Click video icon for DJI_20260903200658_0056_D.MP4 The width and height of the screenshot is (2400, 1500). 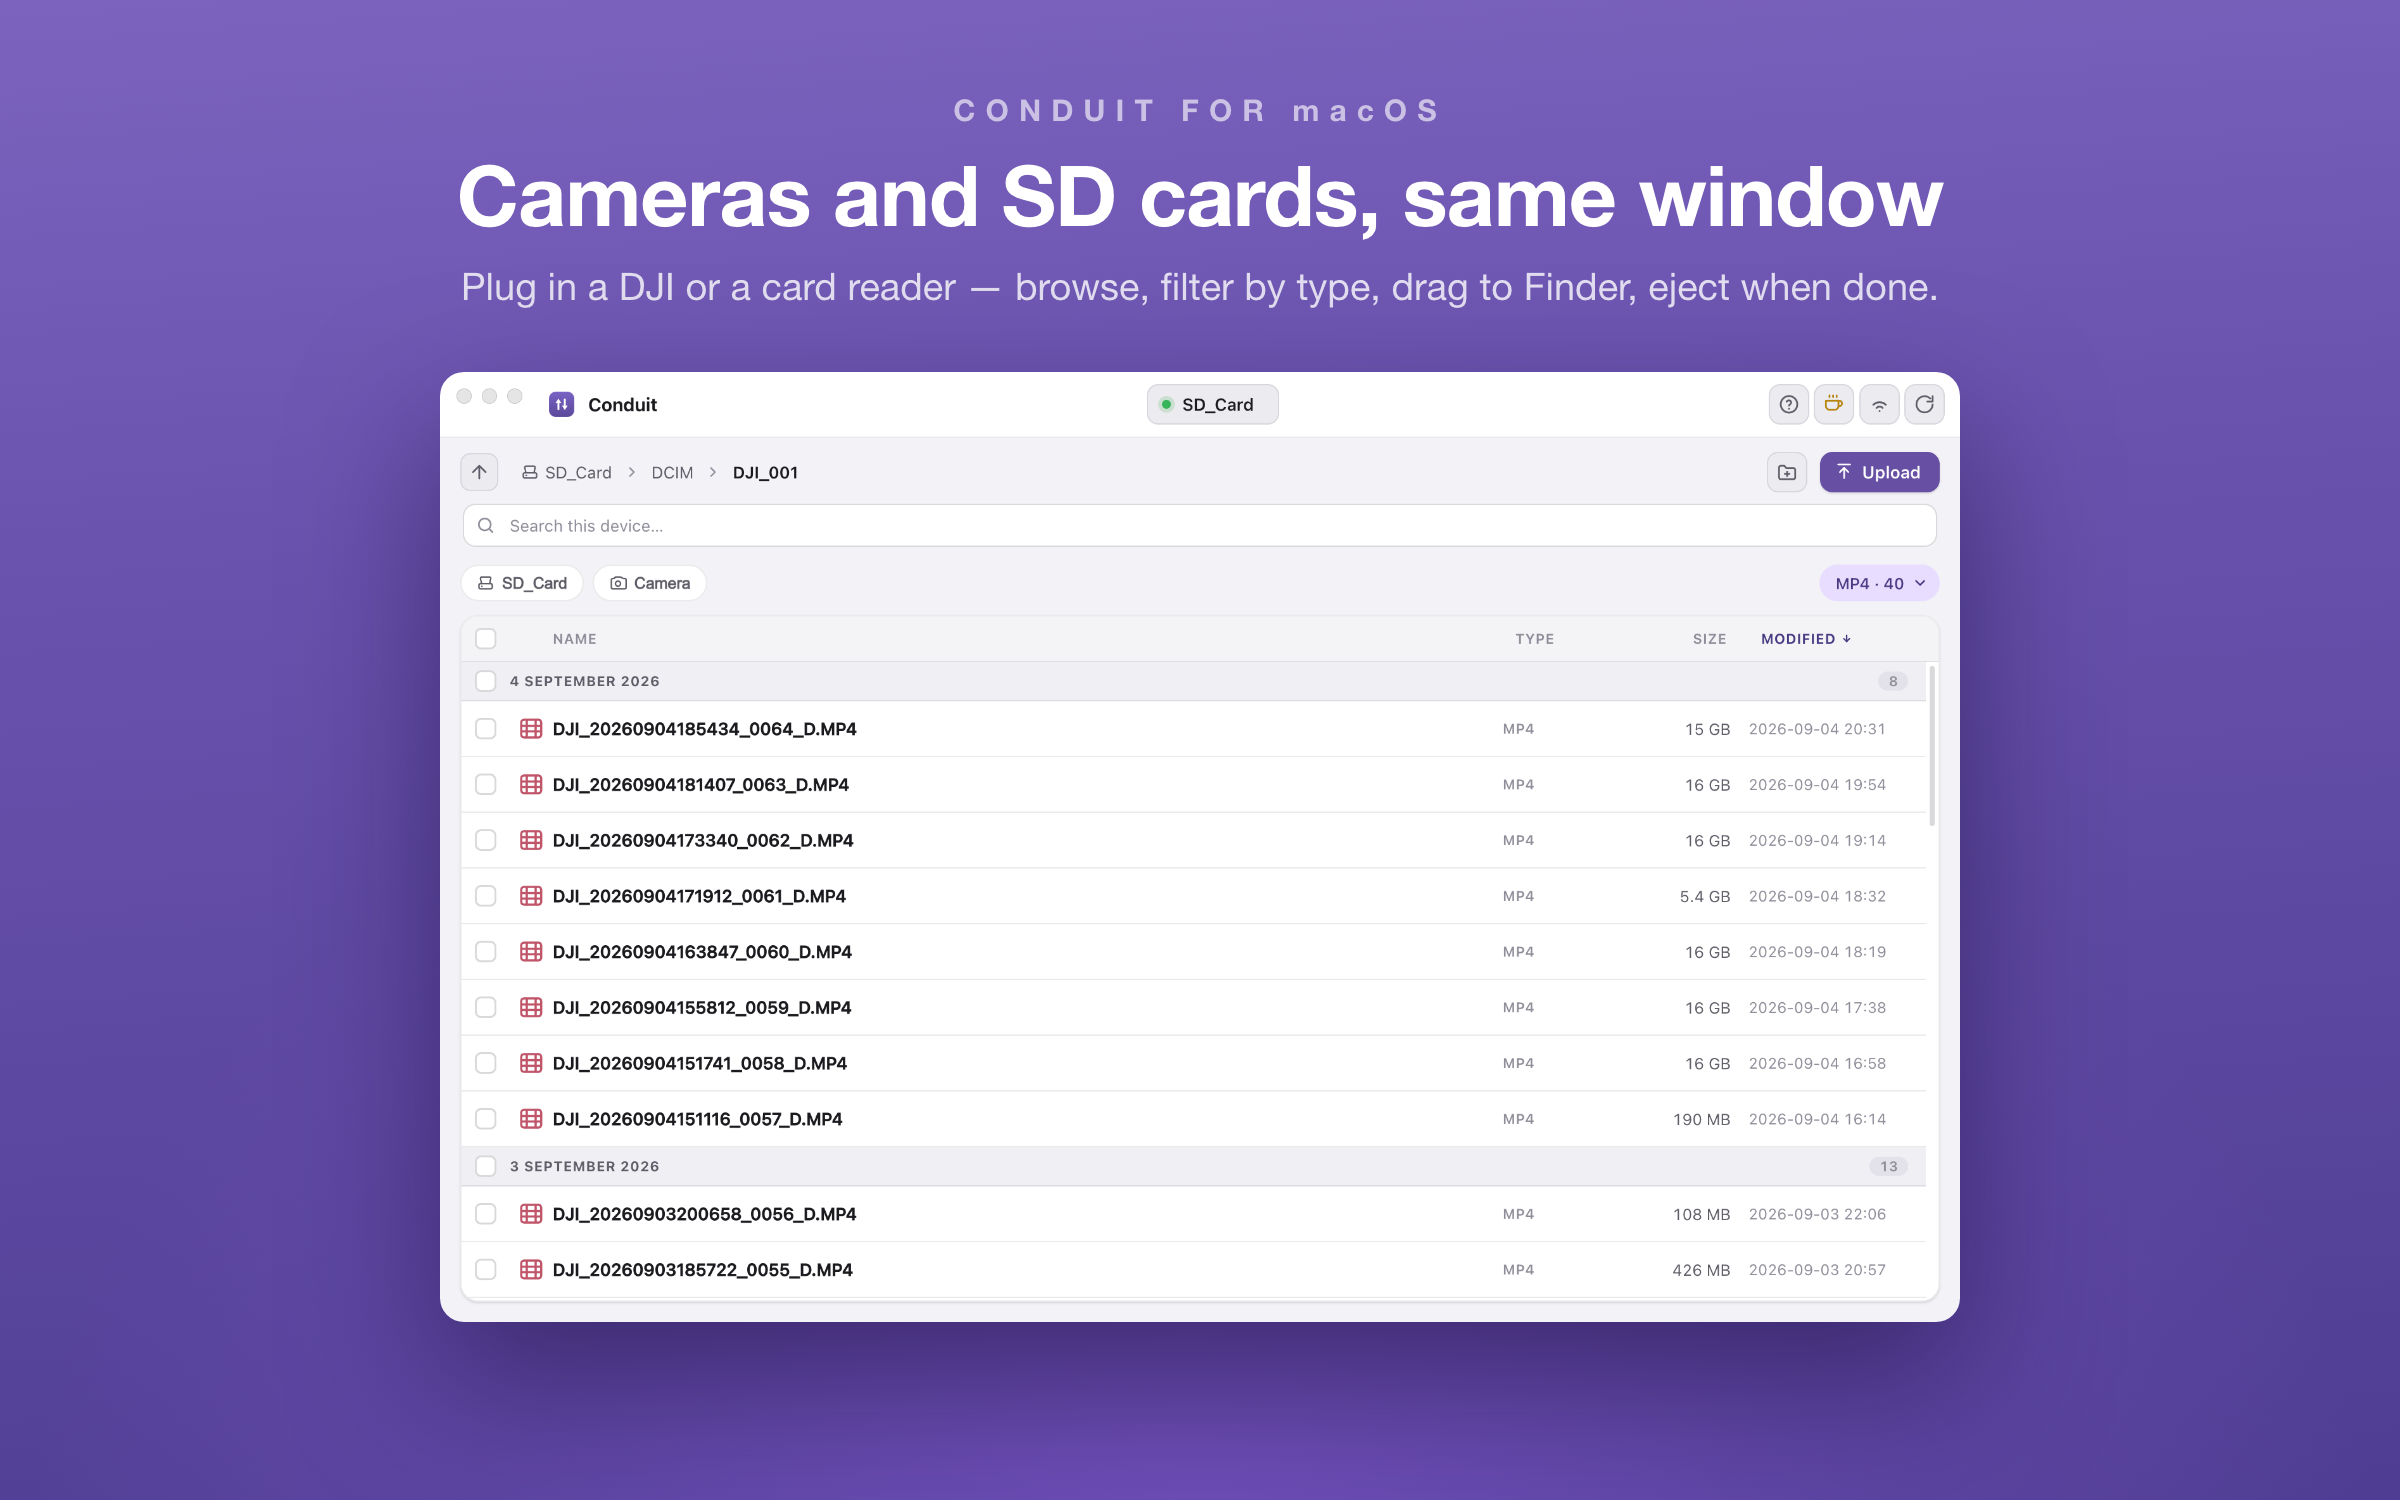[x=531, y=1214]
